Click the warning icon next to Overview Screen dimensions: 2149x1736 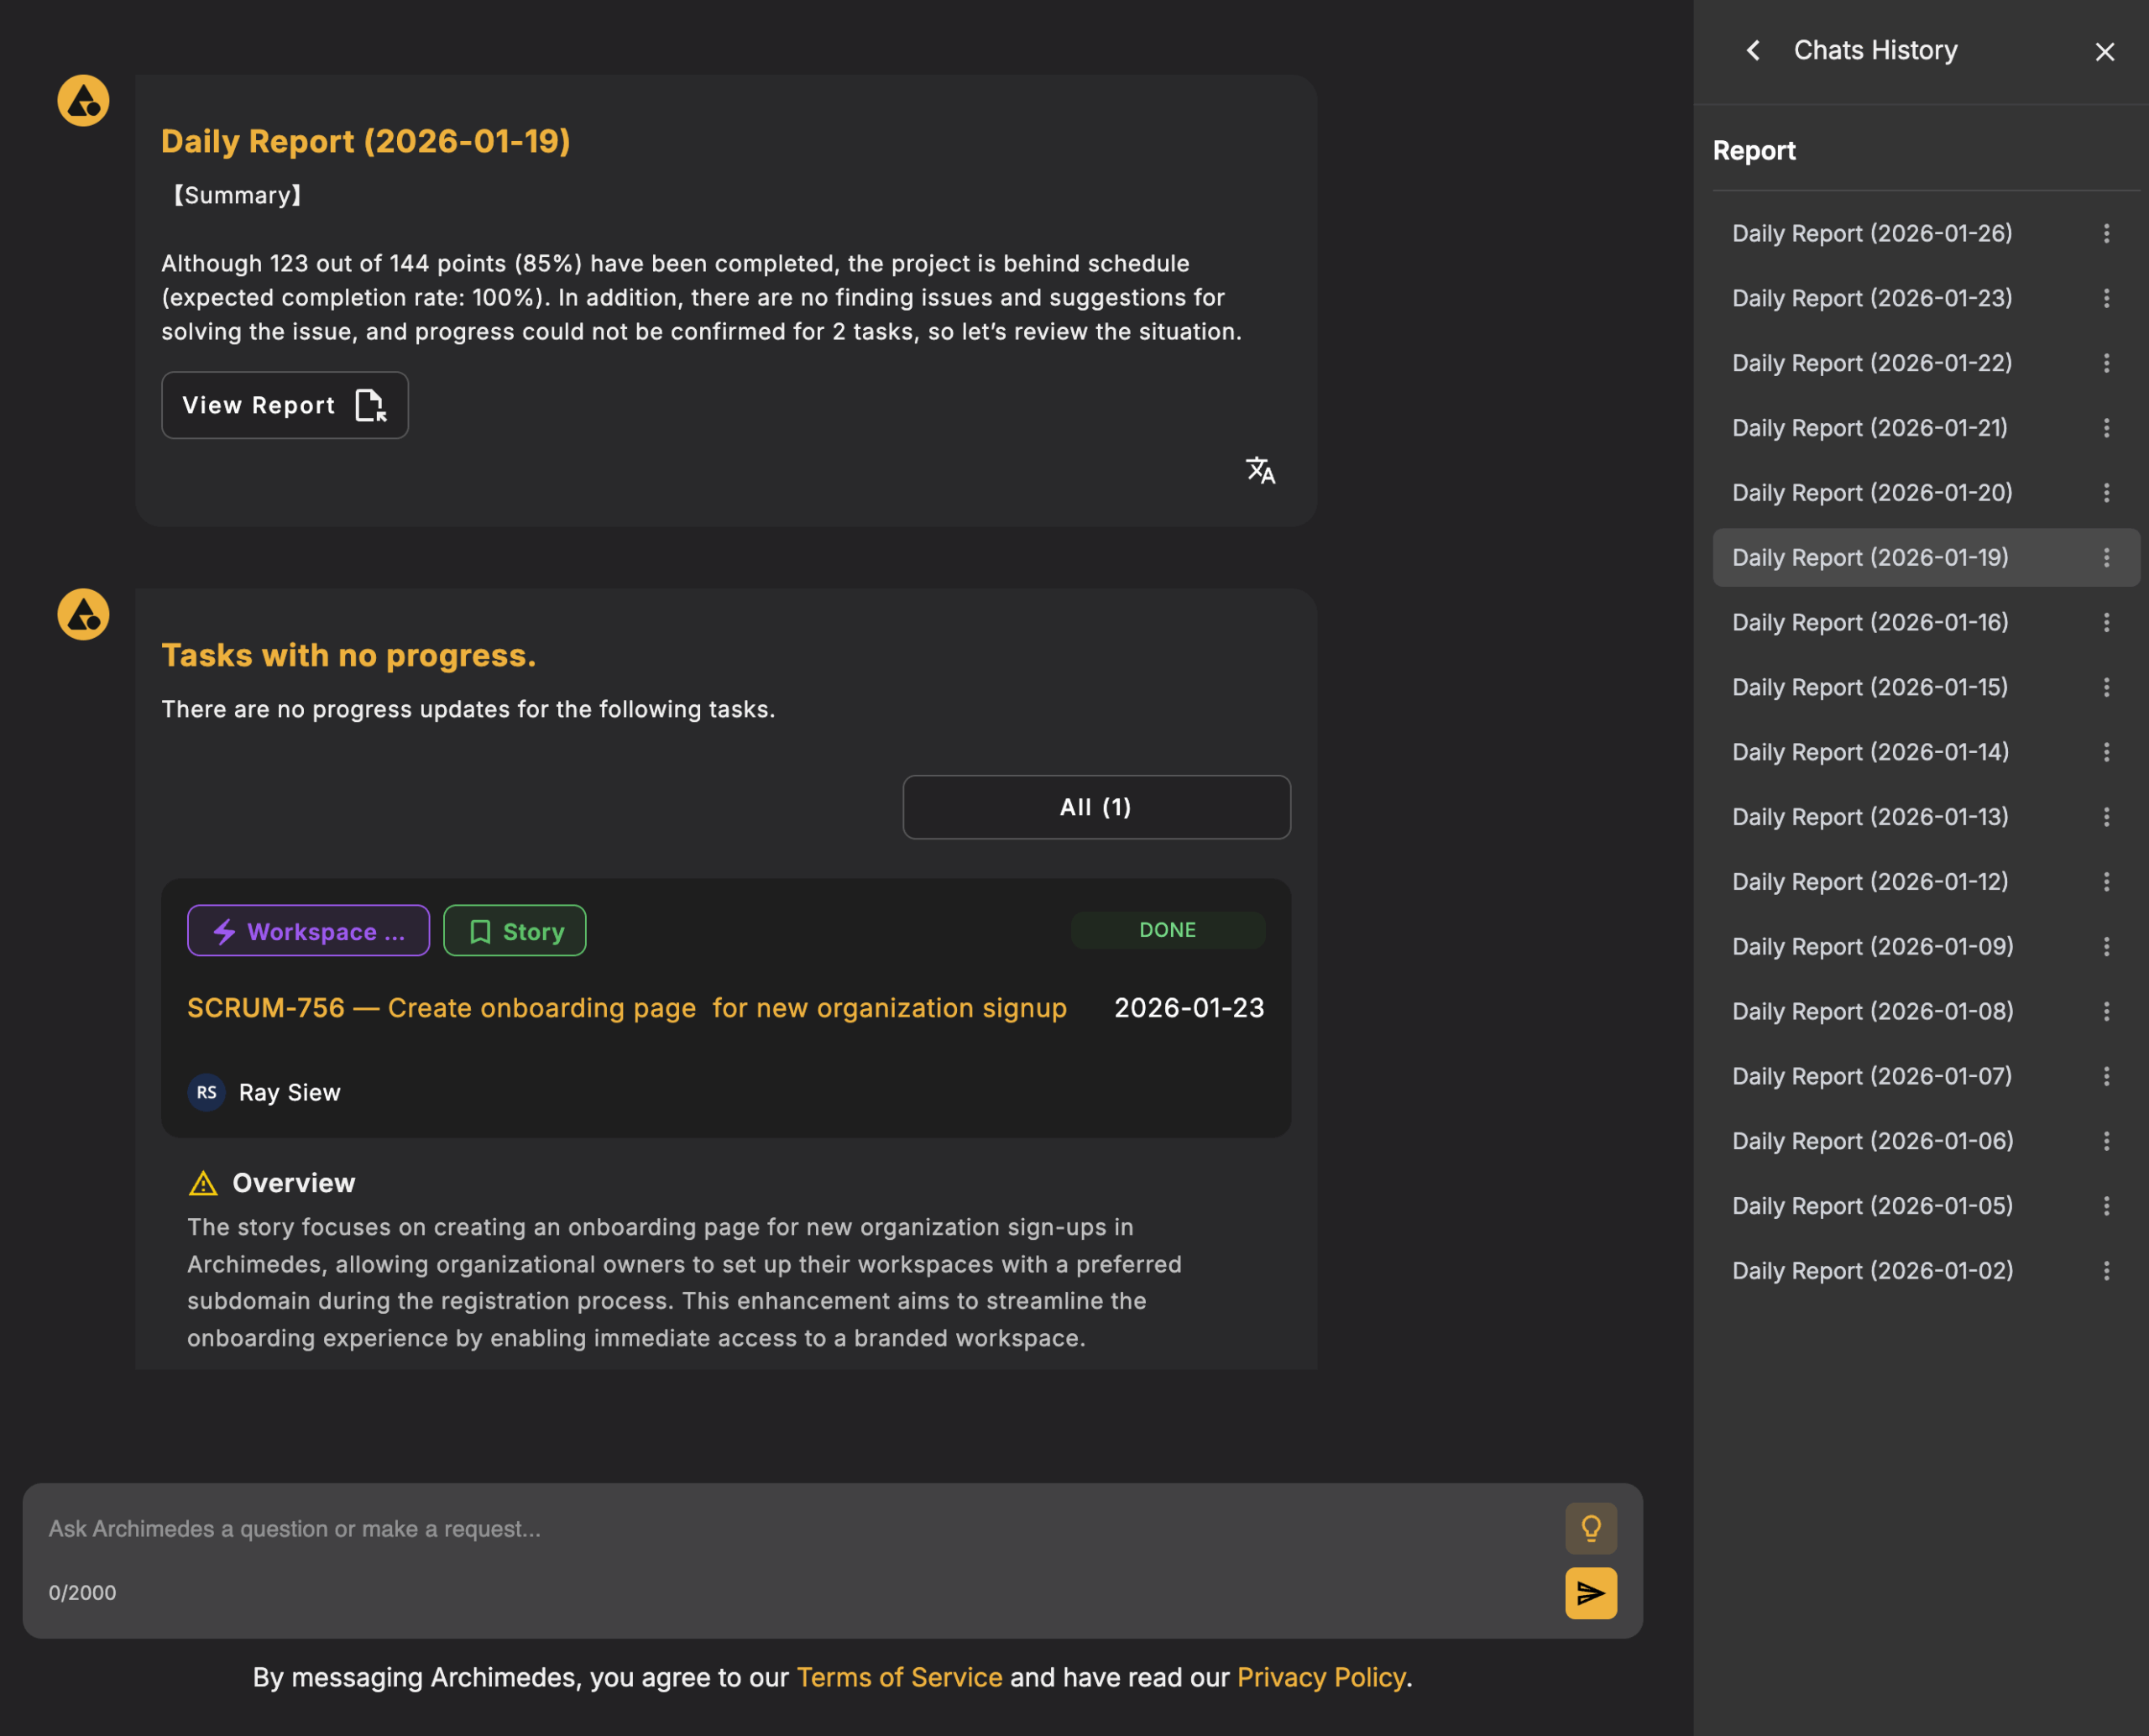coord(203,1183)
